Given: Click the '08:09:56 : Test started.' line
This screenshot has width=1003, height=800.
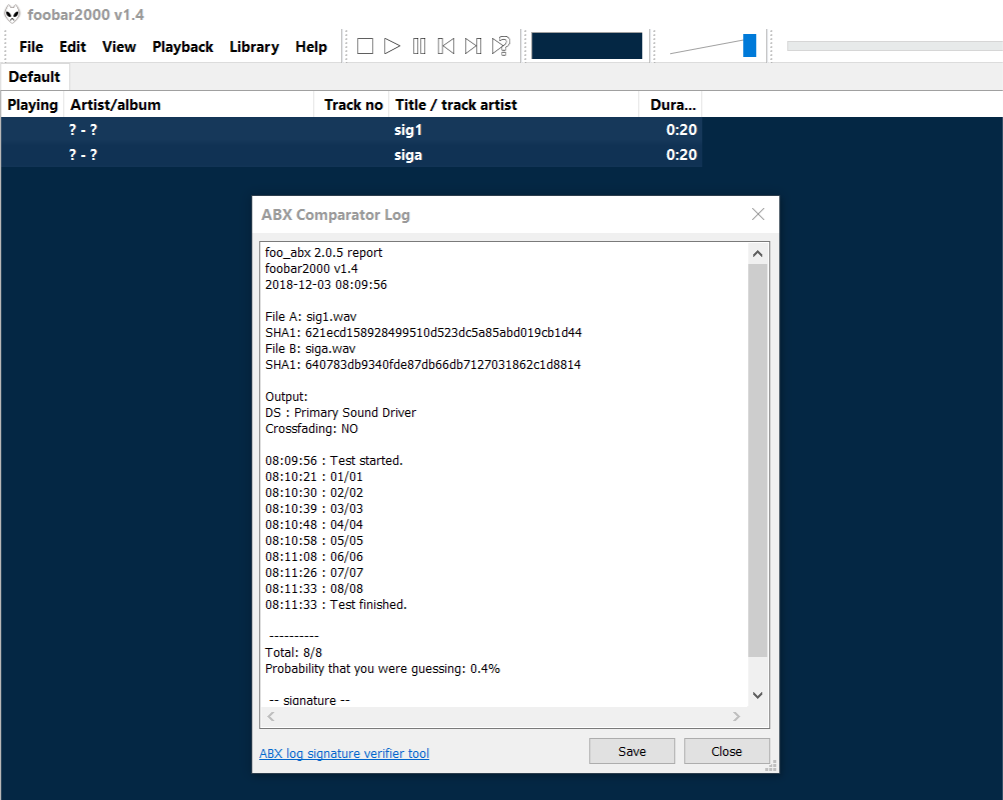Looking at the screenshot, I should [334, 460].
